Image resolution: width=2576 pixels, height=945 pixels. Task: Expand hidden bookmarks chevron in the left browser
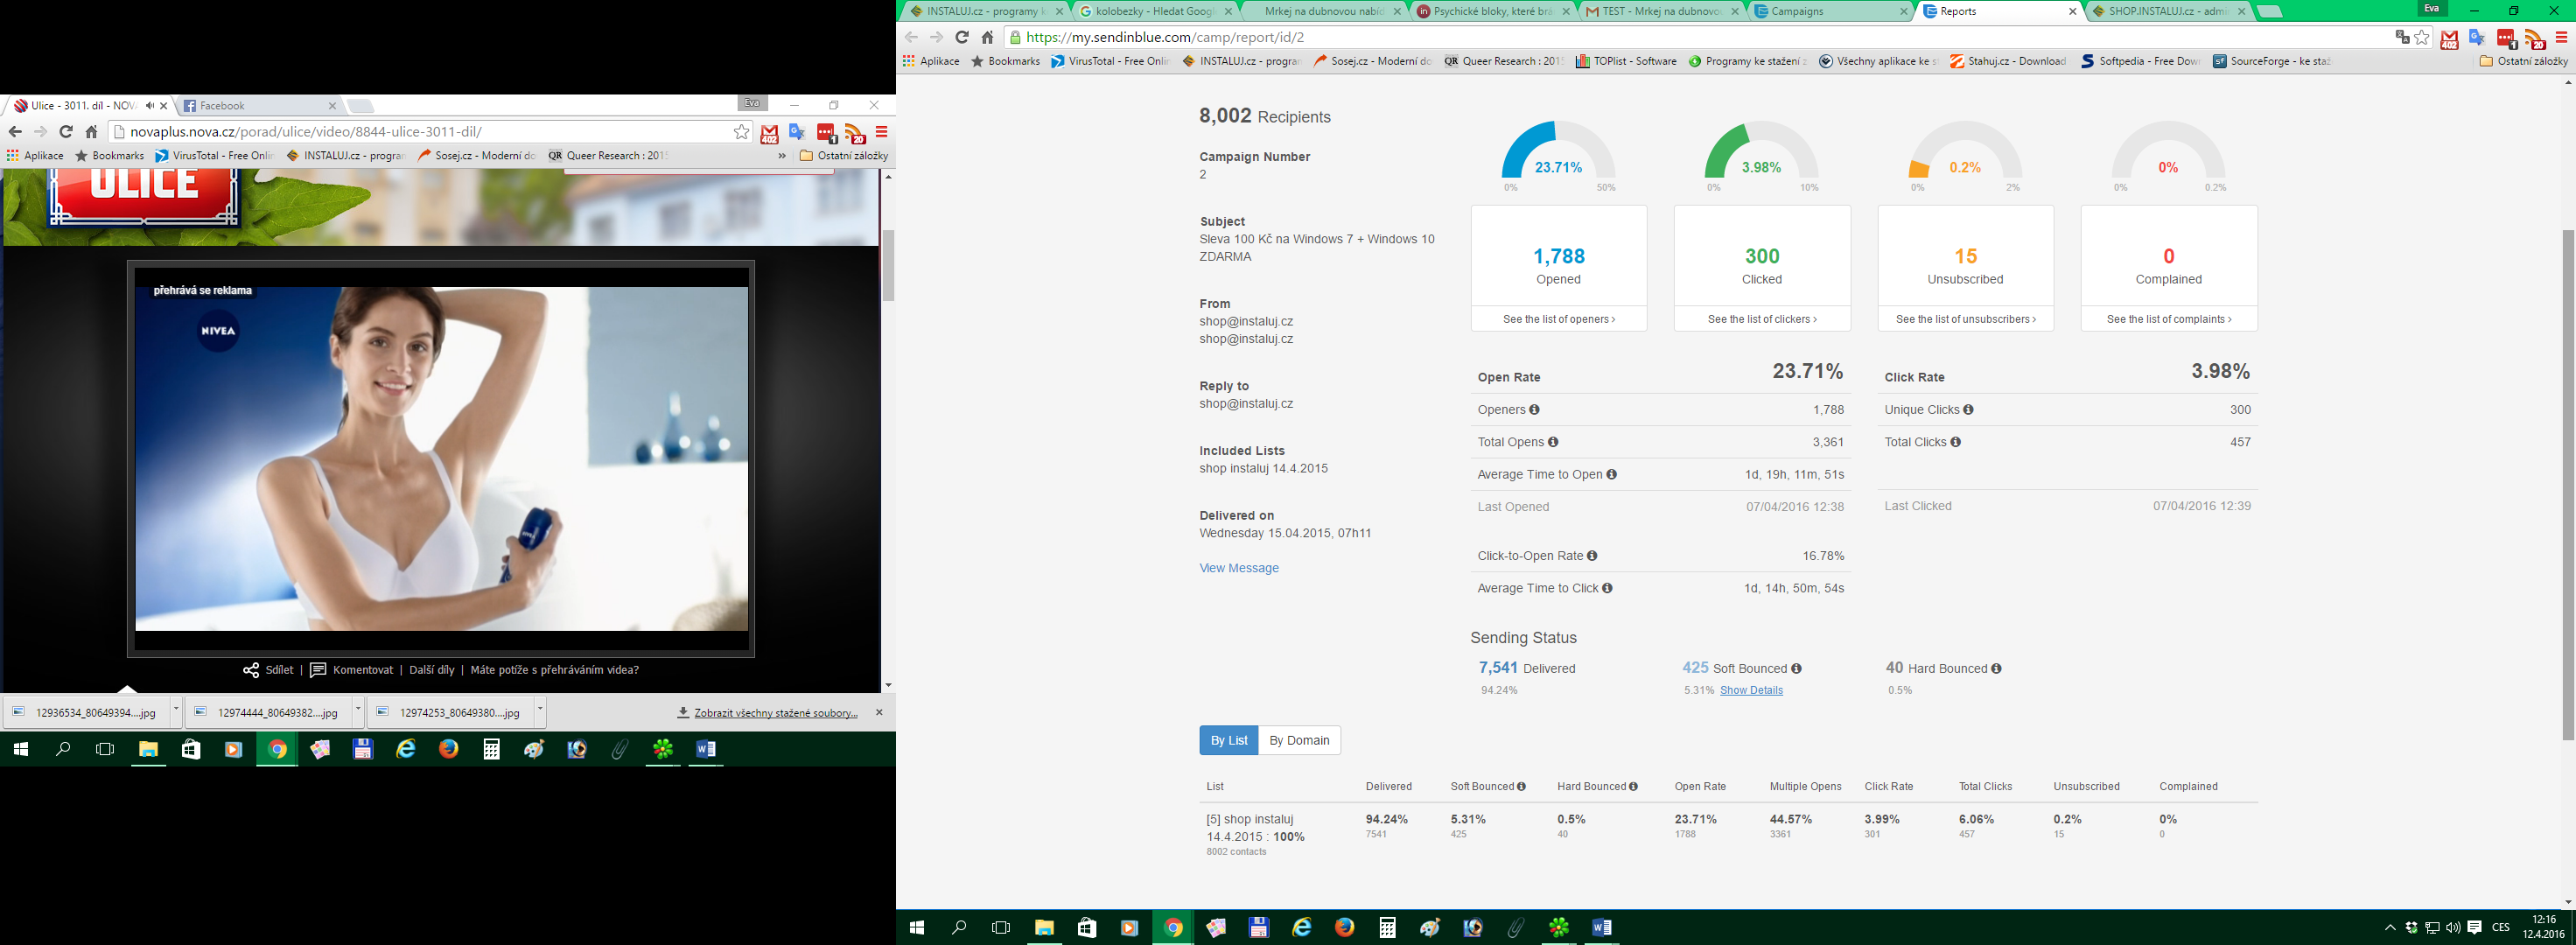pyautogui.click(x=782, y=156)
